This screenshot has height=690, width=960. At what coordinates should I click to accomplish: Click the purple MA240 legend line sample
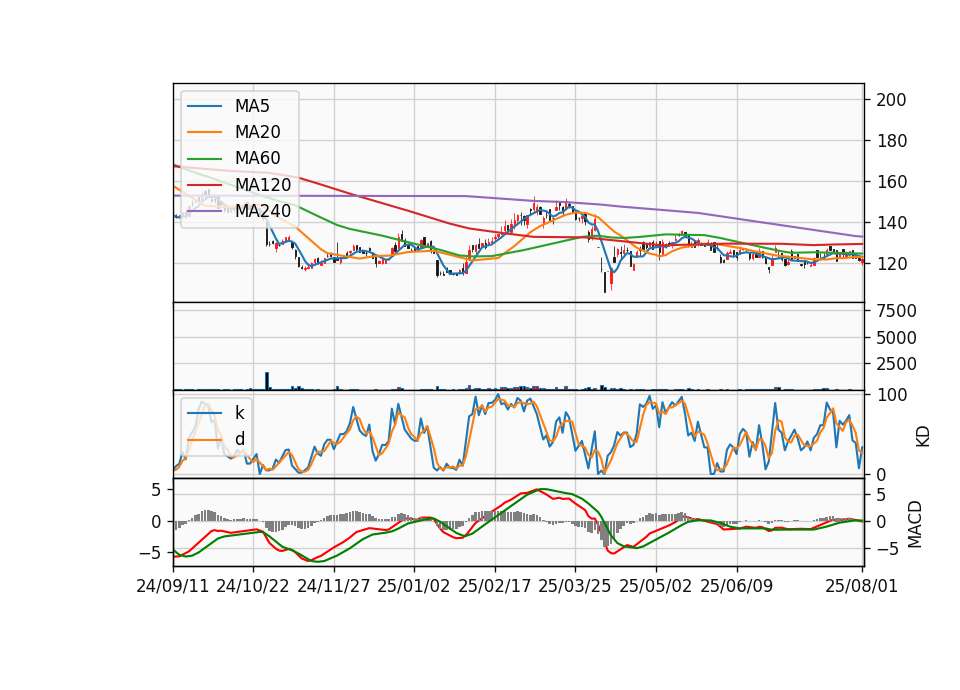[x=204, y=211]
